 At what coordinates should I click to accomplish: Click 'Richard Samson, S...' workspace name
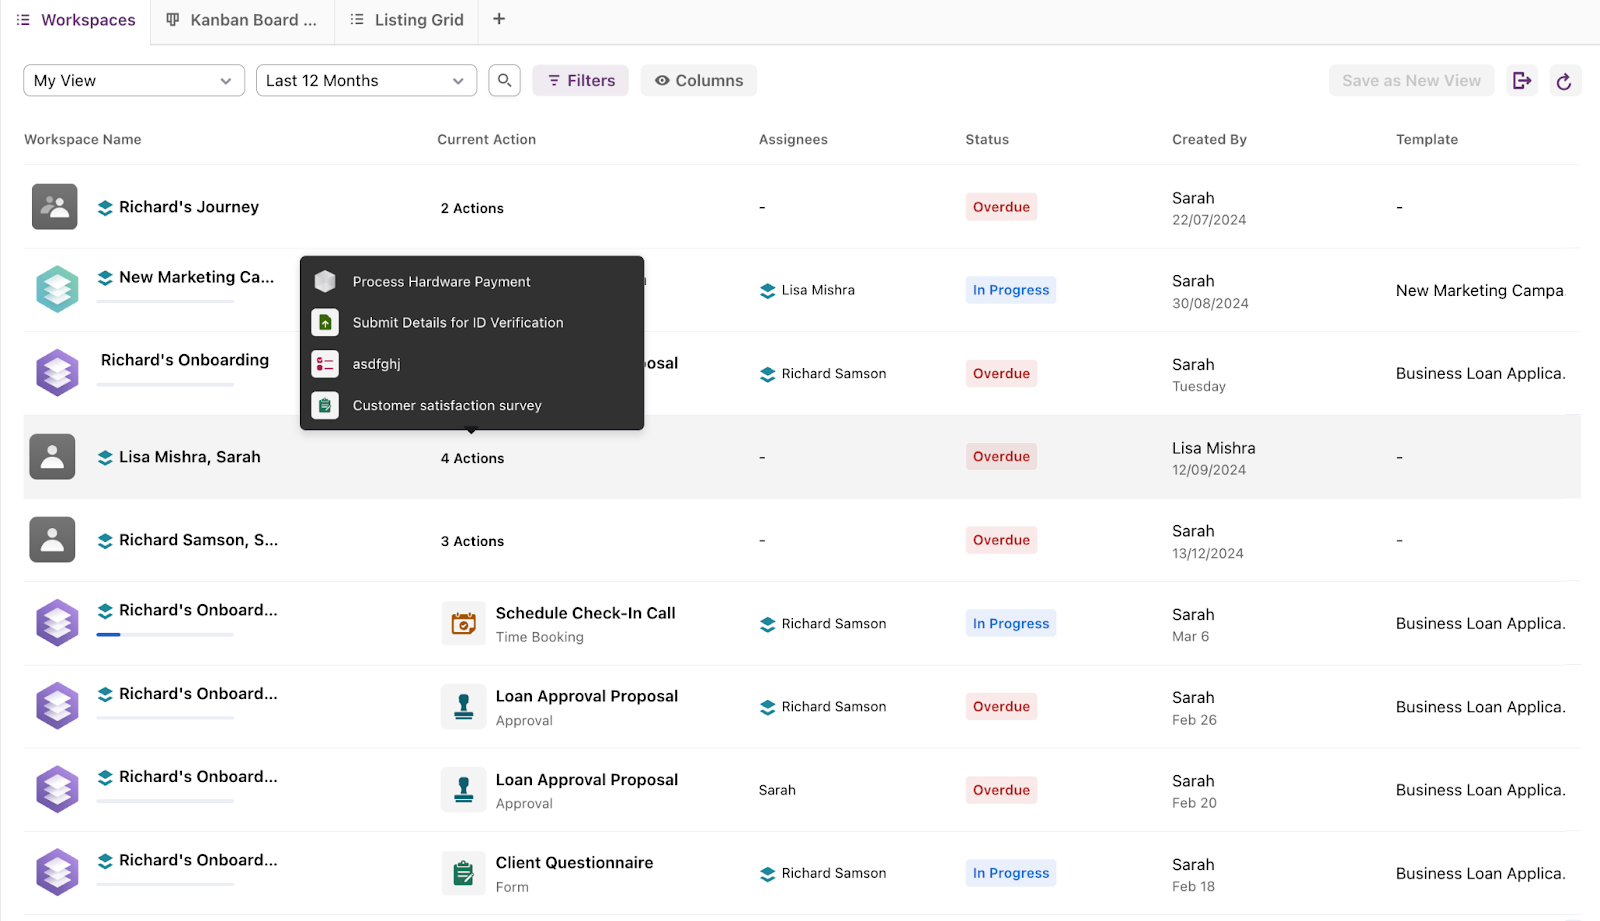(x=198, y=540)
